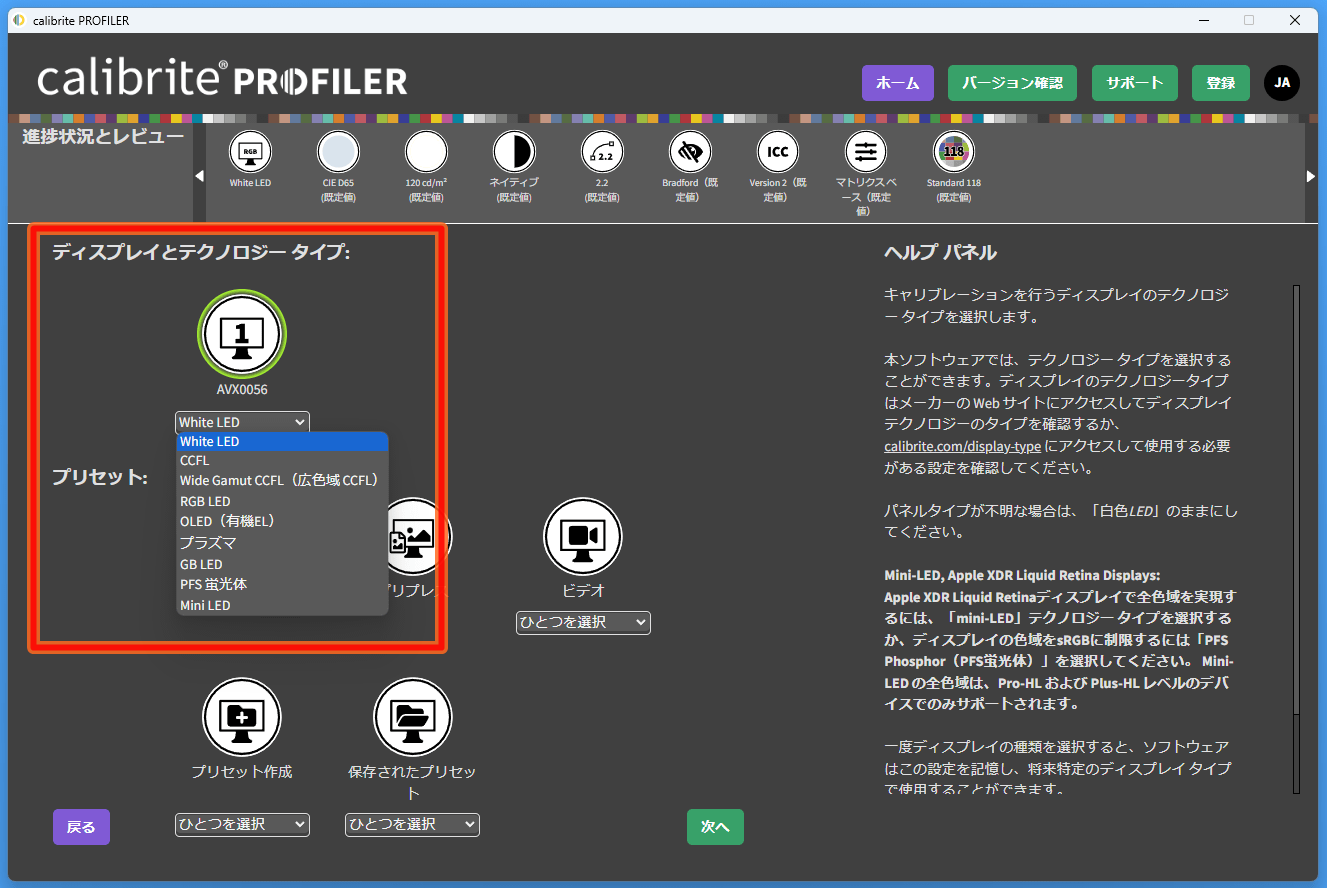This screenshot has width=1327, height=888.
Task: Click the サポート button
Action: tap(1135, 83)
